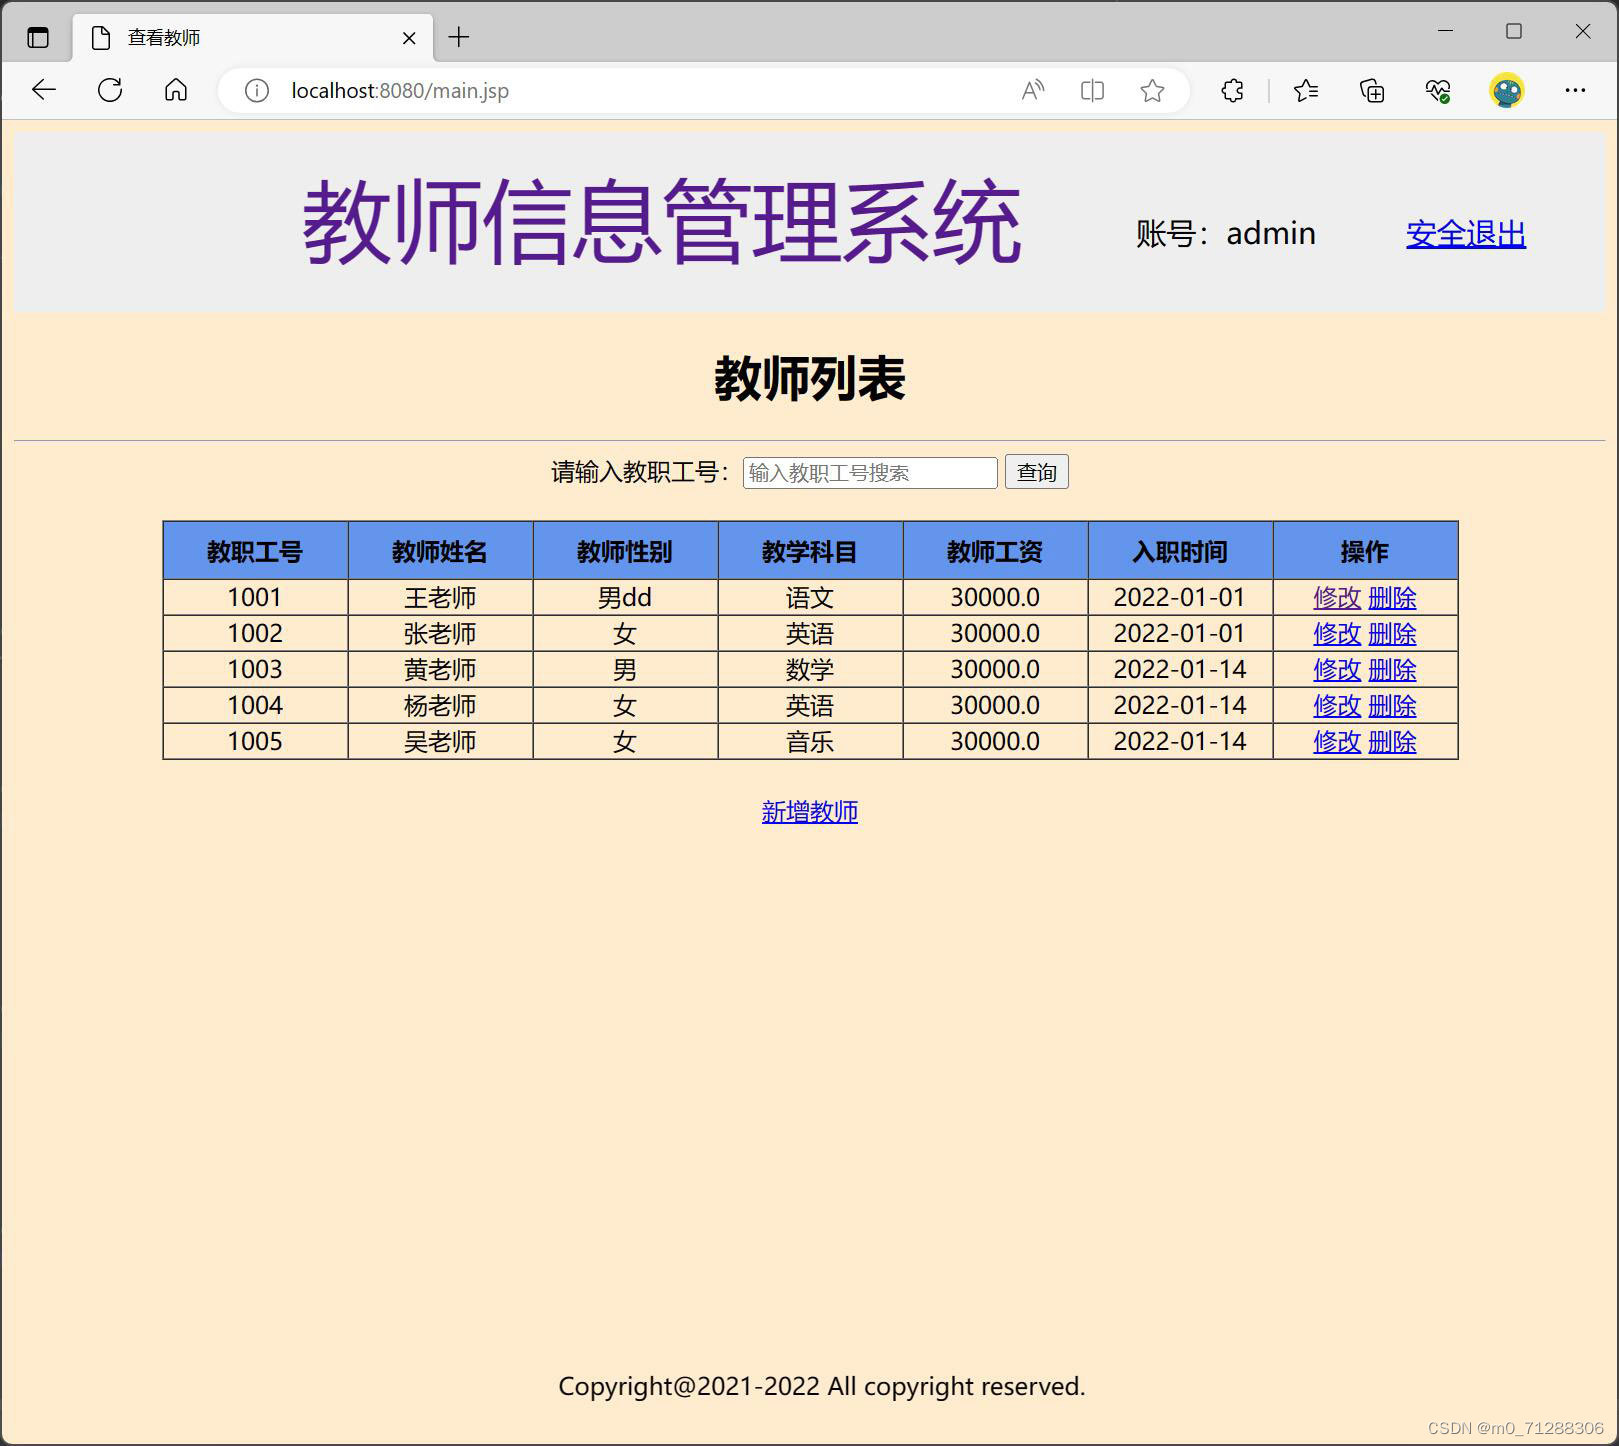Click 修改 for teacher 1003 黄老师

[1335, 669]
